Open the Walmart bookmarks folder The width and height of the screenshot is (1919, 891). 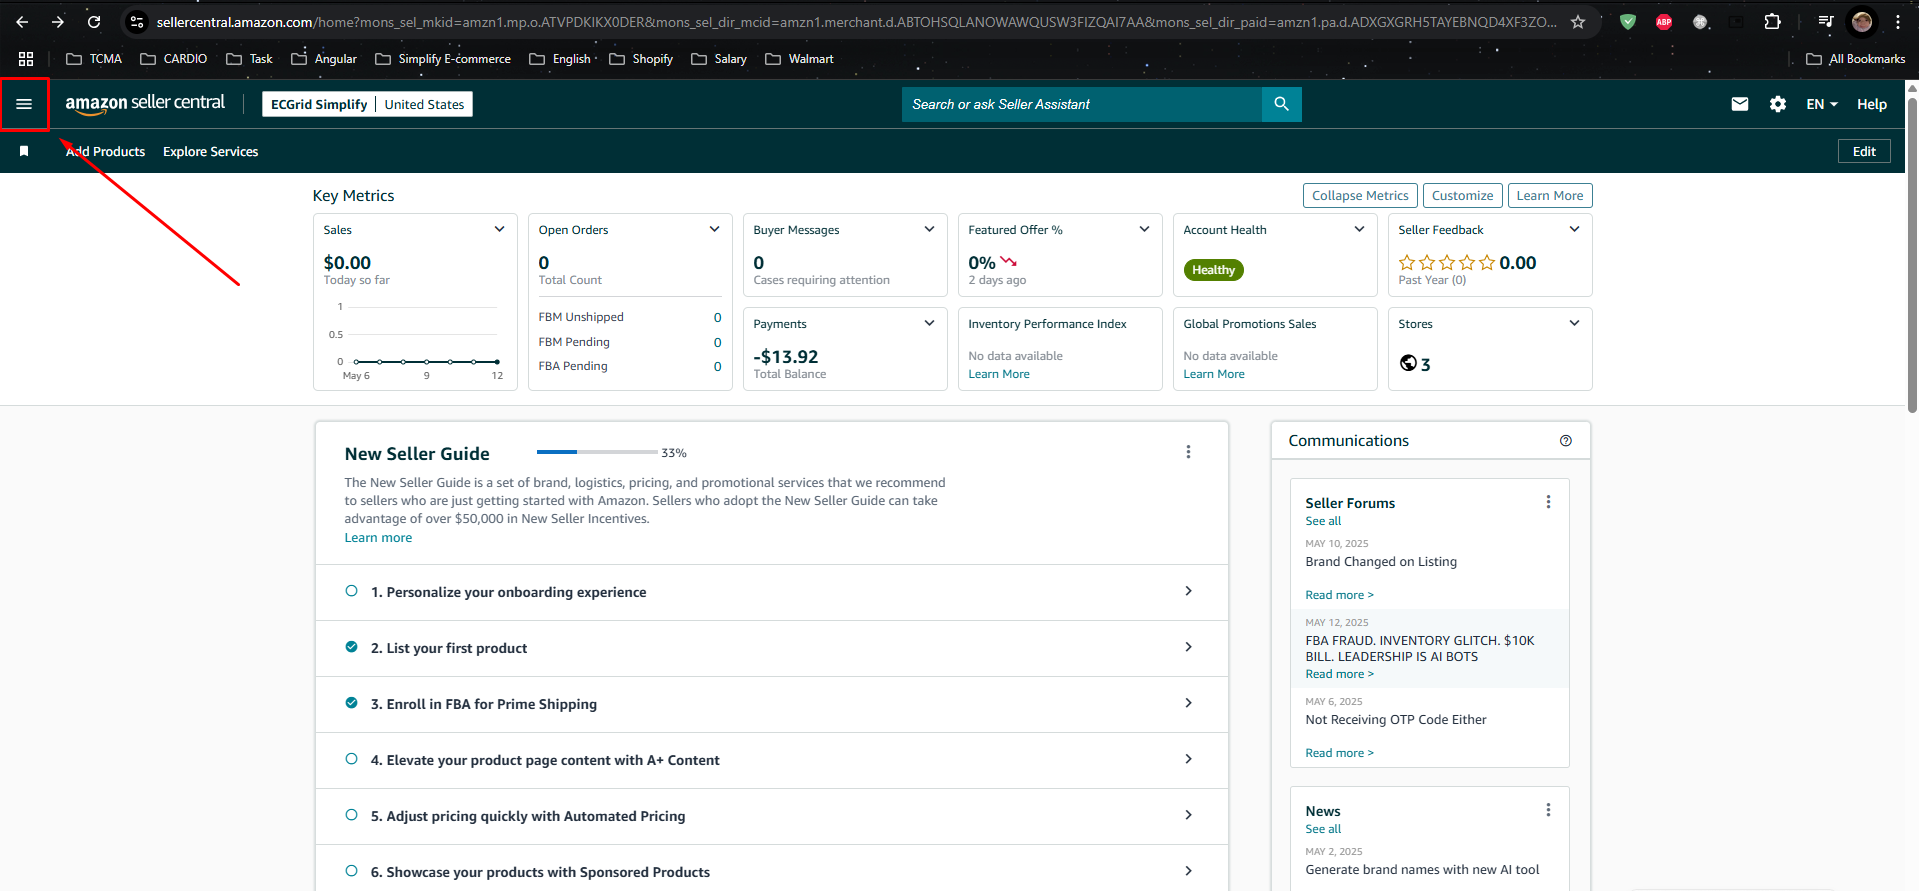799,59
